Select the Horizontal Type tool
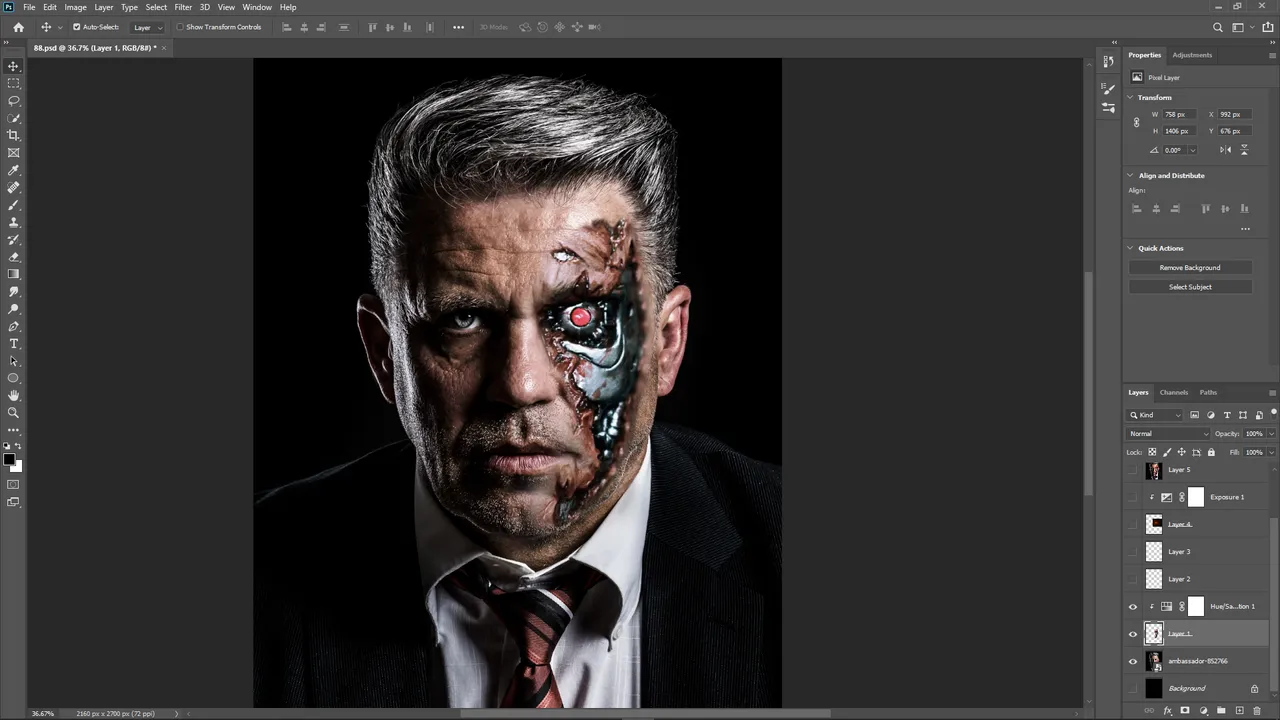 (x=13, y=343)
